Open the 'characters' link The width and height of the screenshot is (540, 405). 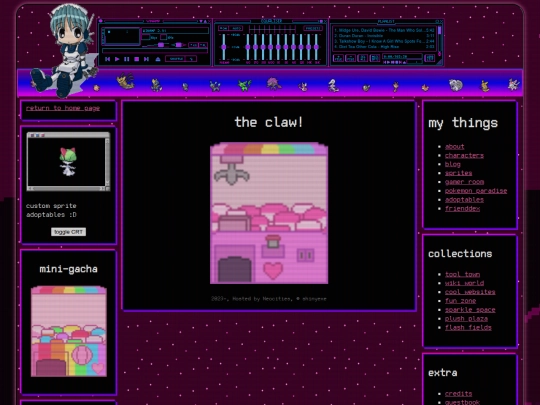pos(464,155)
